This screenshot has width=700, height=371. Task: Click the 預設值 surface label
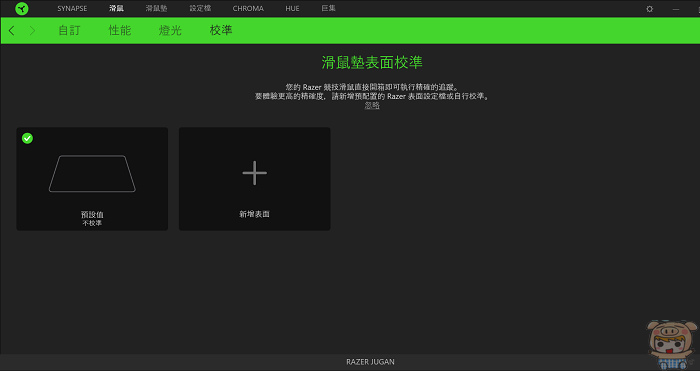92,214
